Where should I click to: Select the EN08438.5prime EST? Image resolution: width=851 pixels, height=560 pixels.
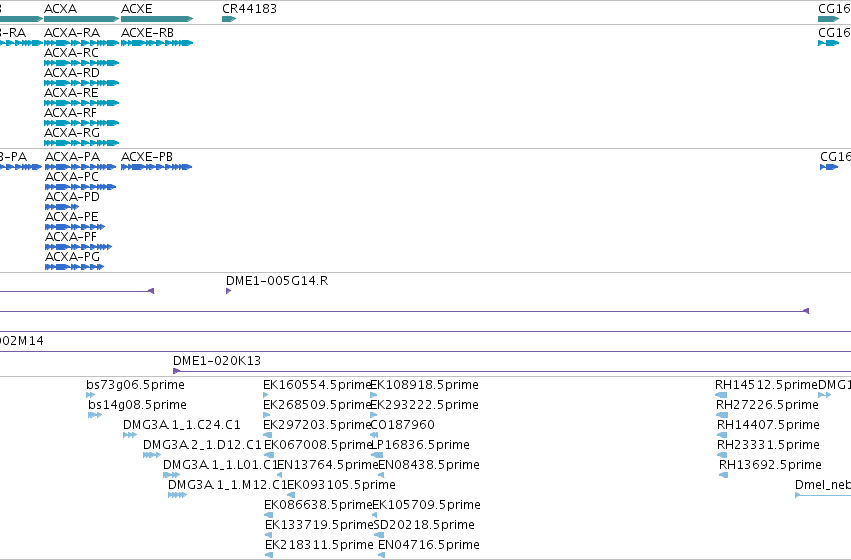pyautogui.click(x=381, y=475)
